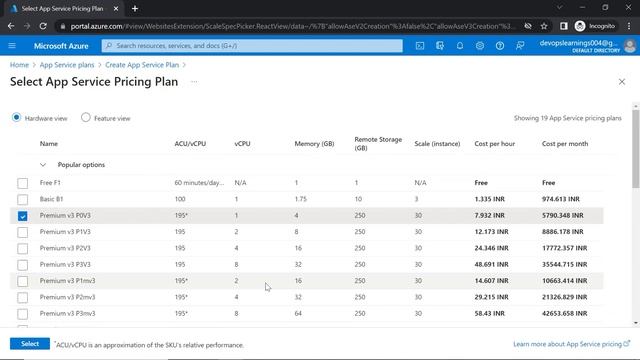Check the Premium v3 P1V3 checkbox

(22, 232)
